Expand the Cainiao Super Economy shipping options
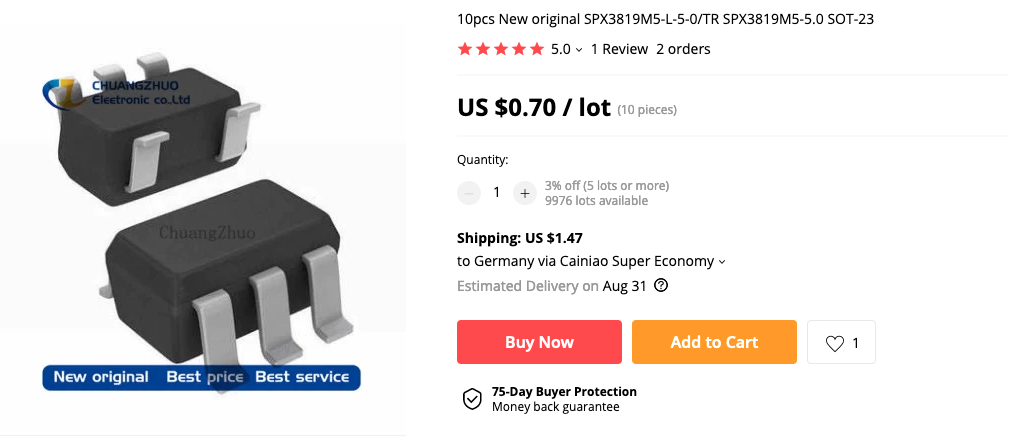The image size is (1016, 437). (722, 262)
